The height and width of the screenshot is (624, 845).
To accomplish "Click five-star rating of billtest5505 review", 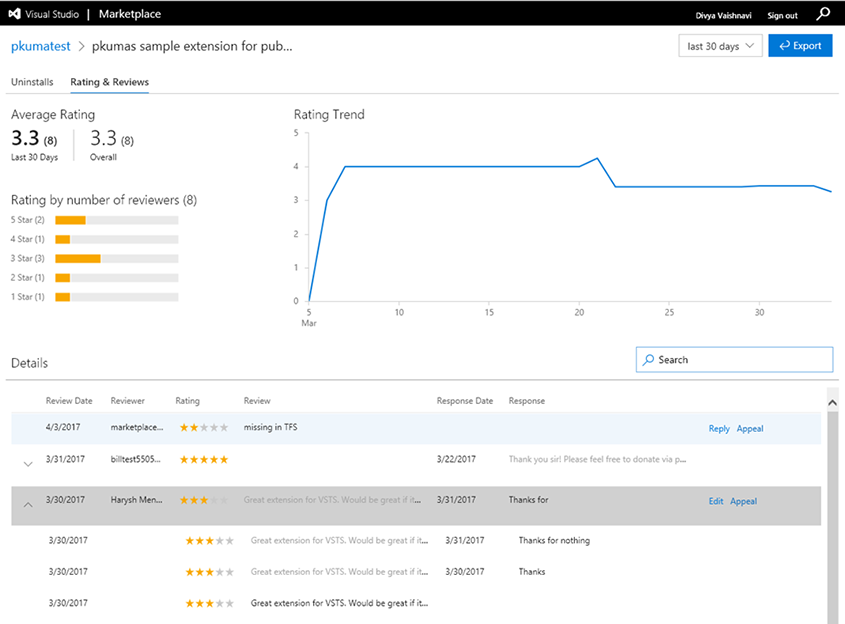I will 204,460.
